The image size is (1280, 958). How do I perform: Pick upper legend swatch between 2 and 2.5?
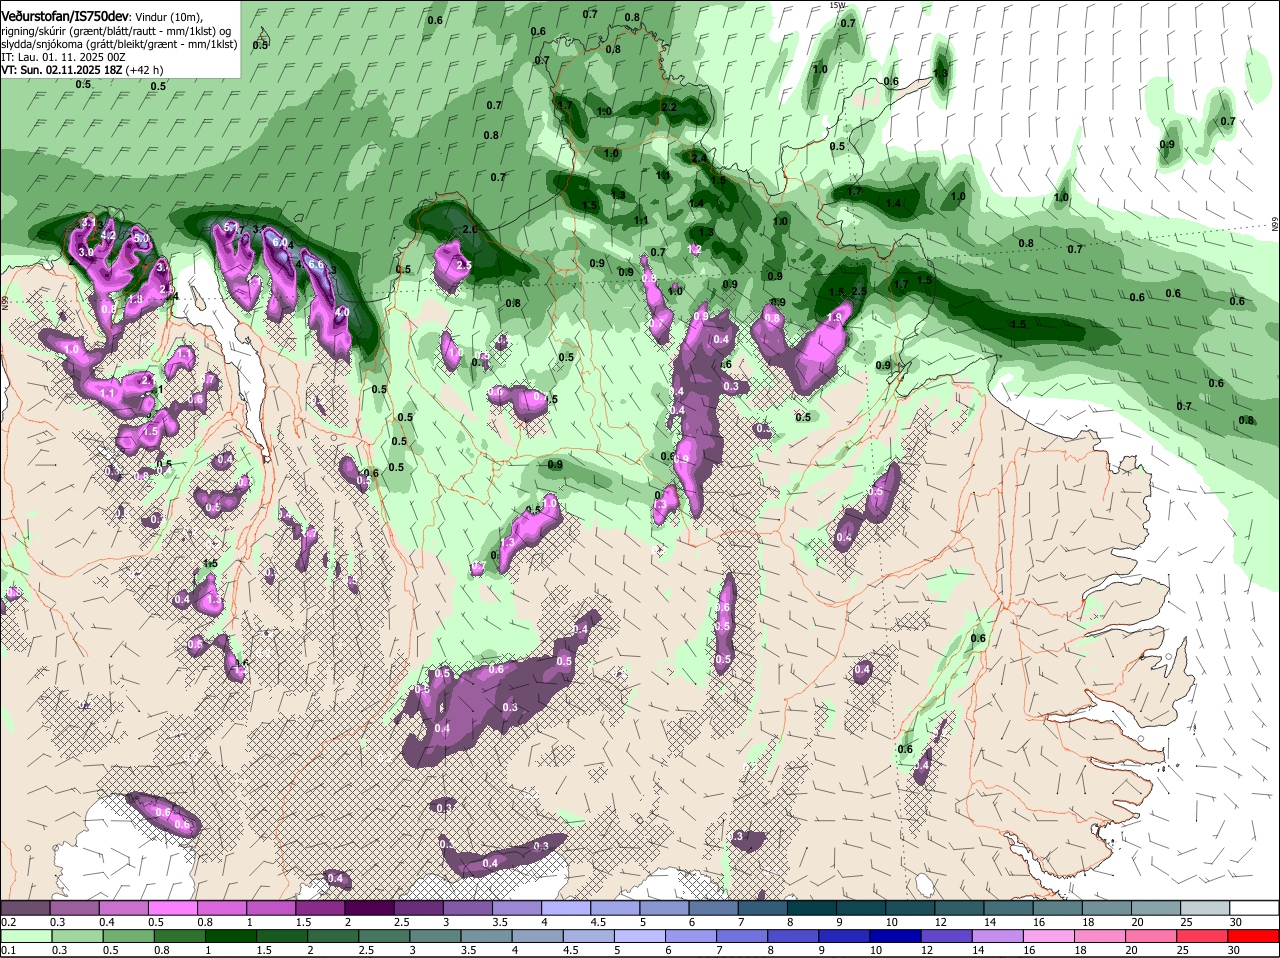[x=368, y=907]
